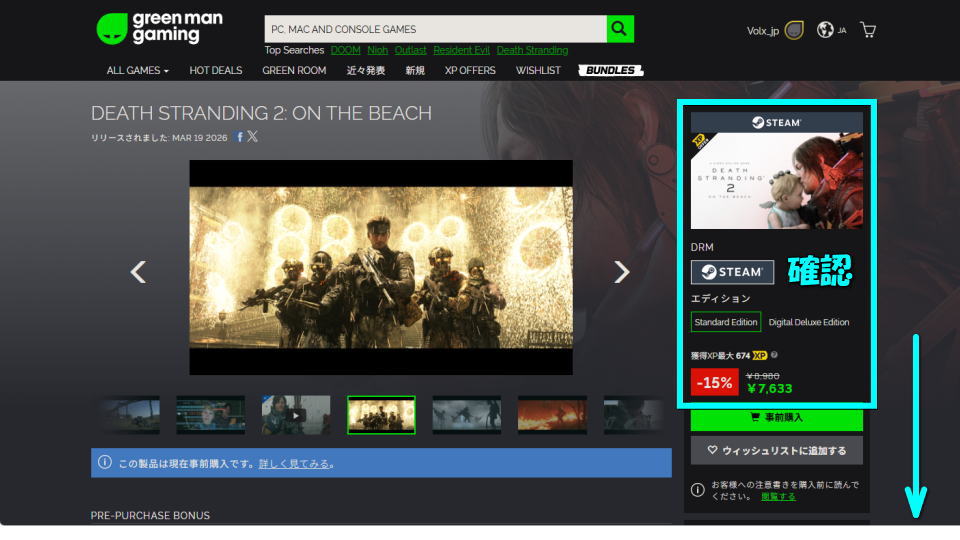Show previous media with left arrow
Screen dimensions: 960x540
pyautogui.click(x=138, y=271)
